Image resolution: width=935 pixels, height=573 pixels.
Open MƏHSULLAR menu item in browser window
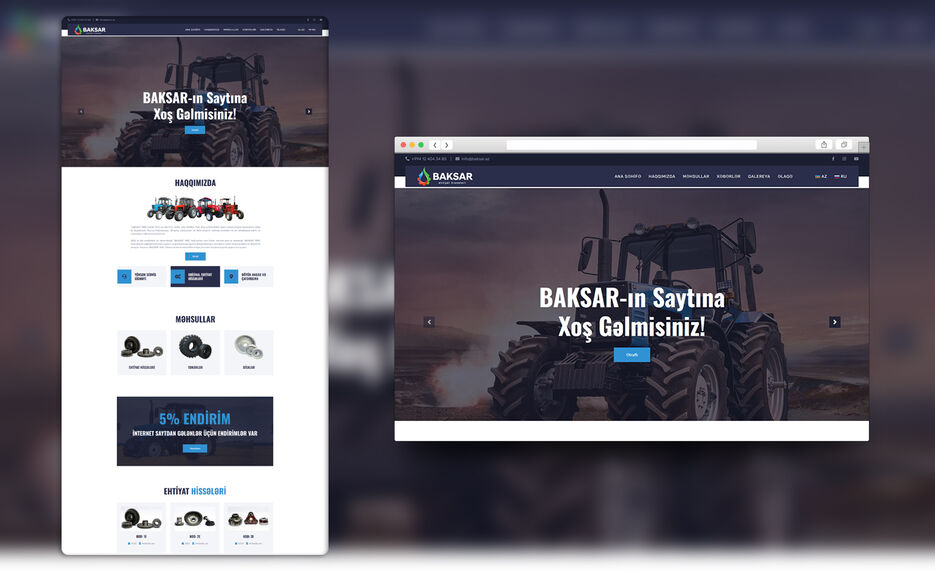[x=696, y=176]
